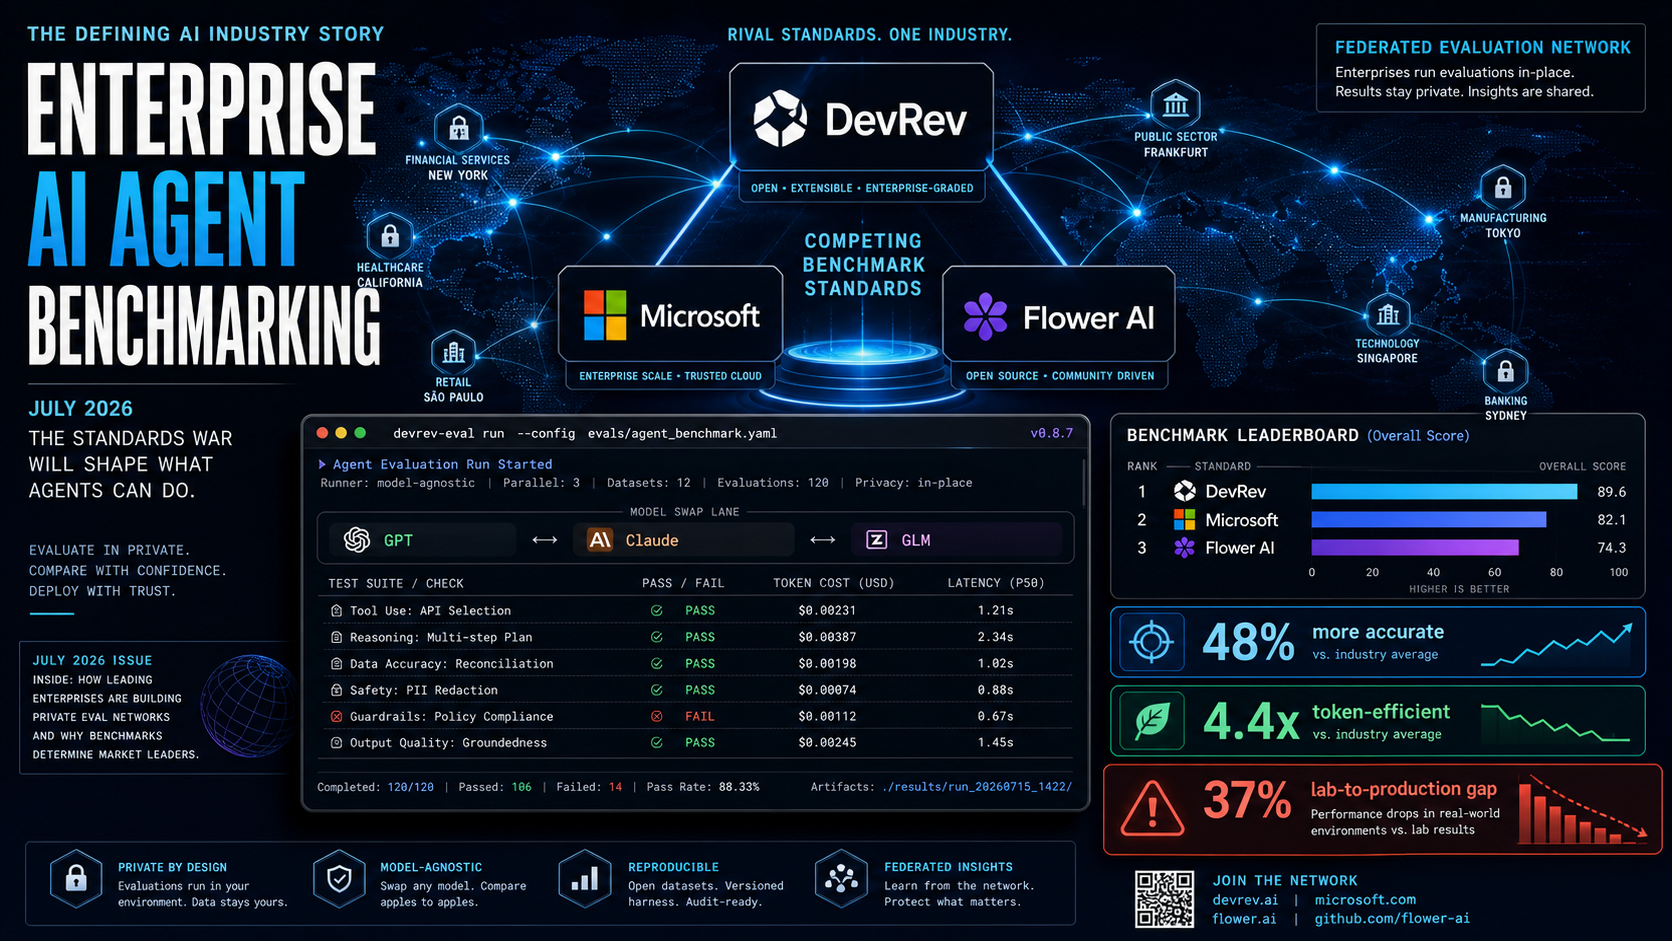Click the 2.34s latency value
This screenshot has width=1672, height=941.
coord(996,637)
